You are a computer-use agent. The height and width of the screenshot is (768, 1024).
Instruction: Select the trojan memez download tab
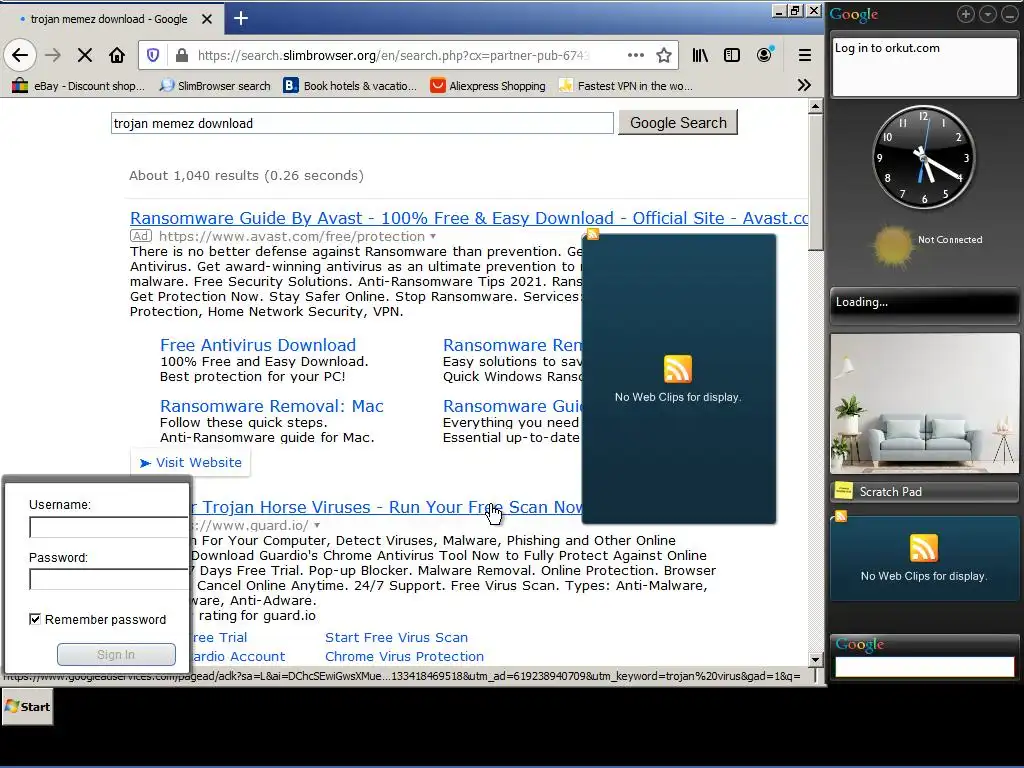pyautogui.click(x=111, y=19)
